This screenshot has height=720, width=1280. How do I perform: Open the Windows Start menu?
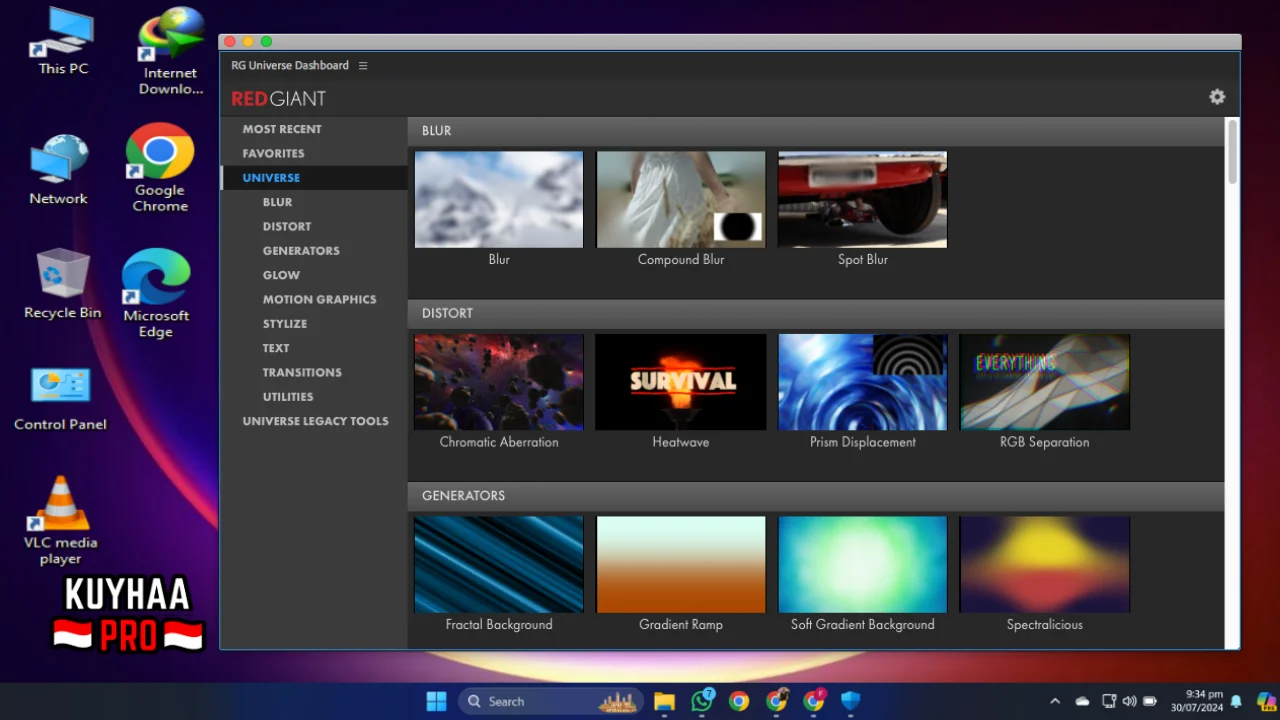click(437, 701)
